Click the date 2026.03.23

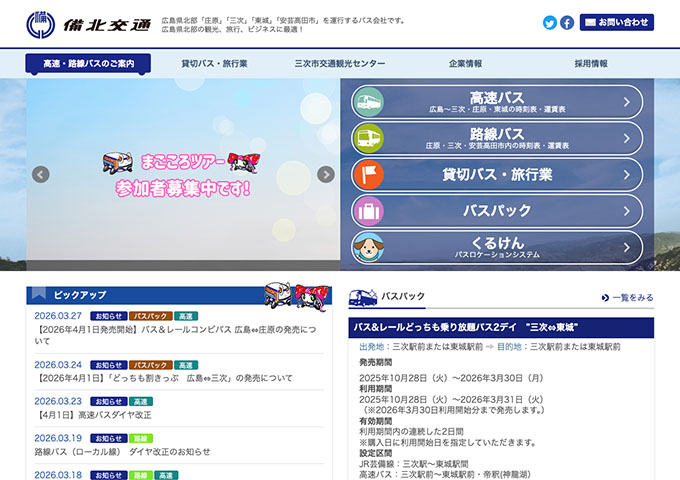click(x=58, y=402)
